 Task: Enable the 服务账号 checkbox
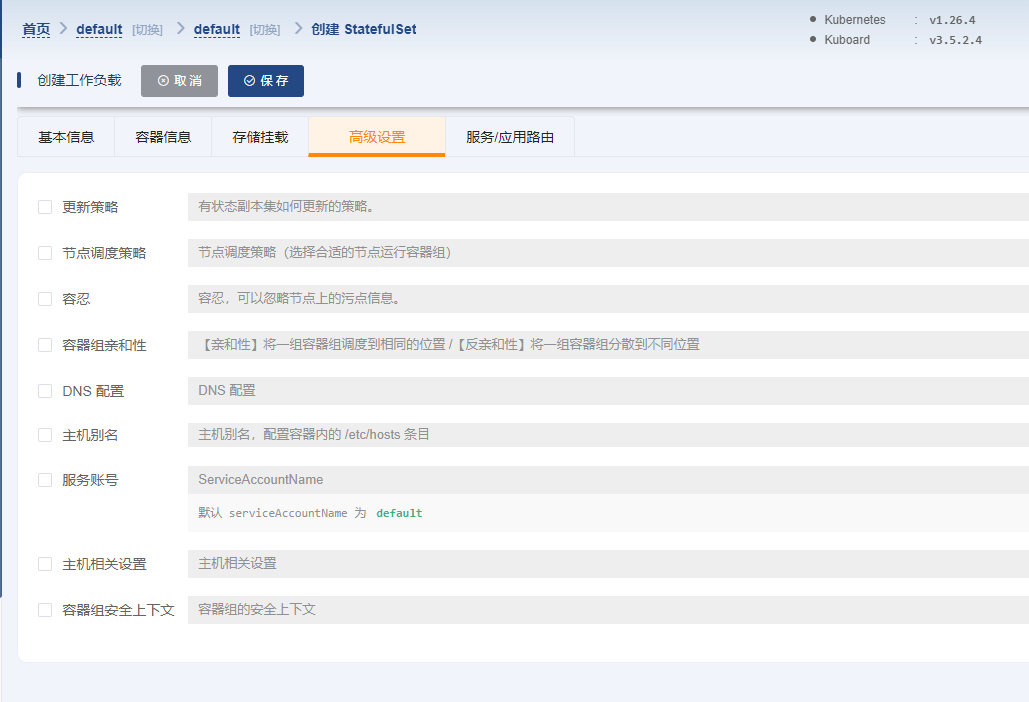click(45, 480)
